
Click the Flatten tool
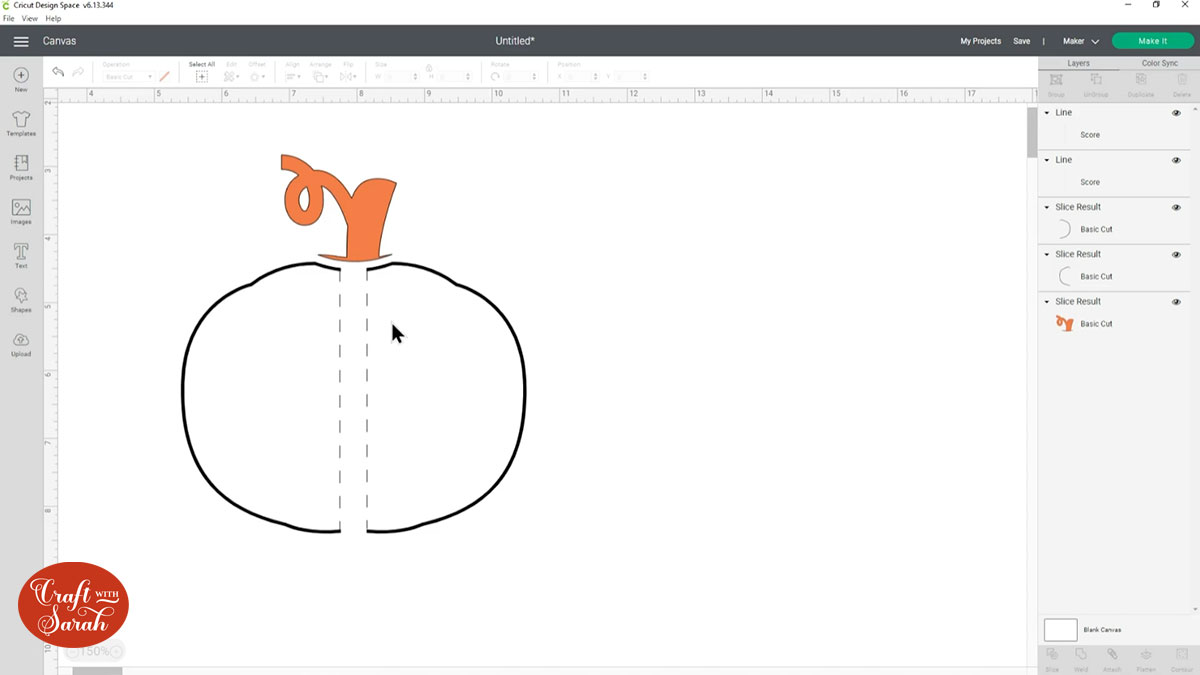(1146, 658)
